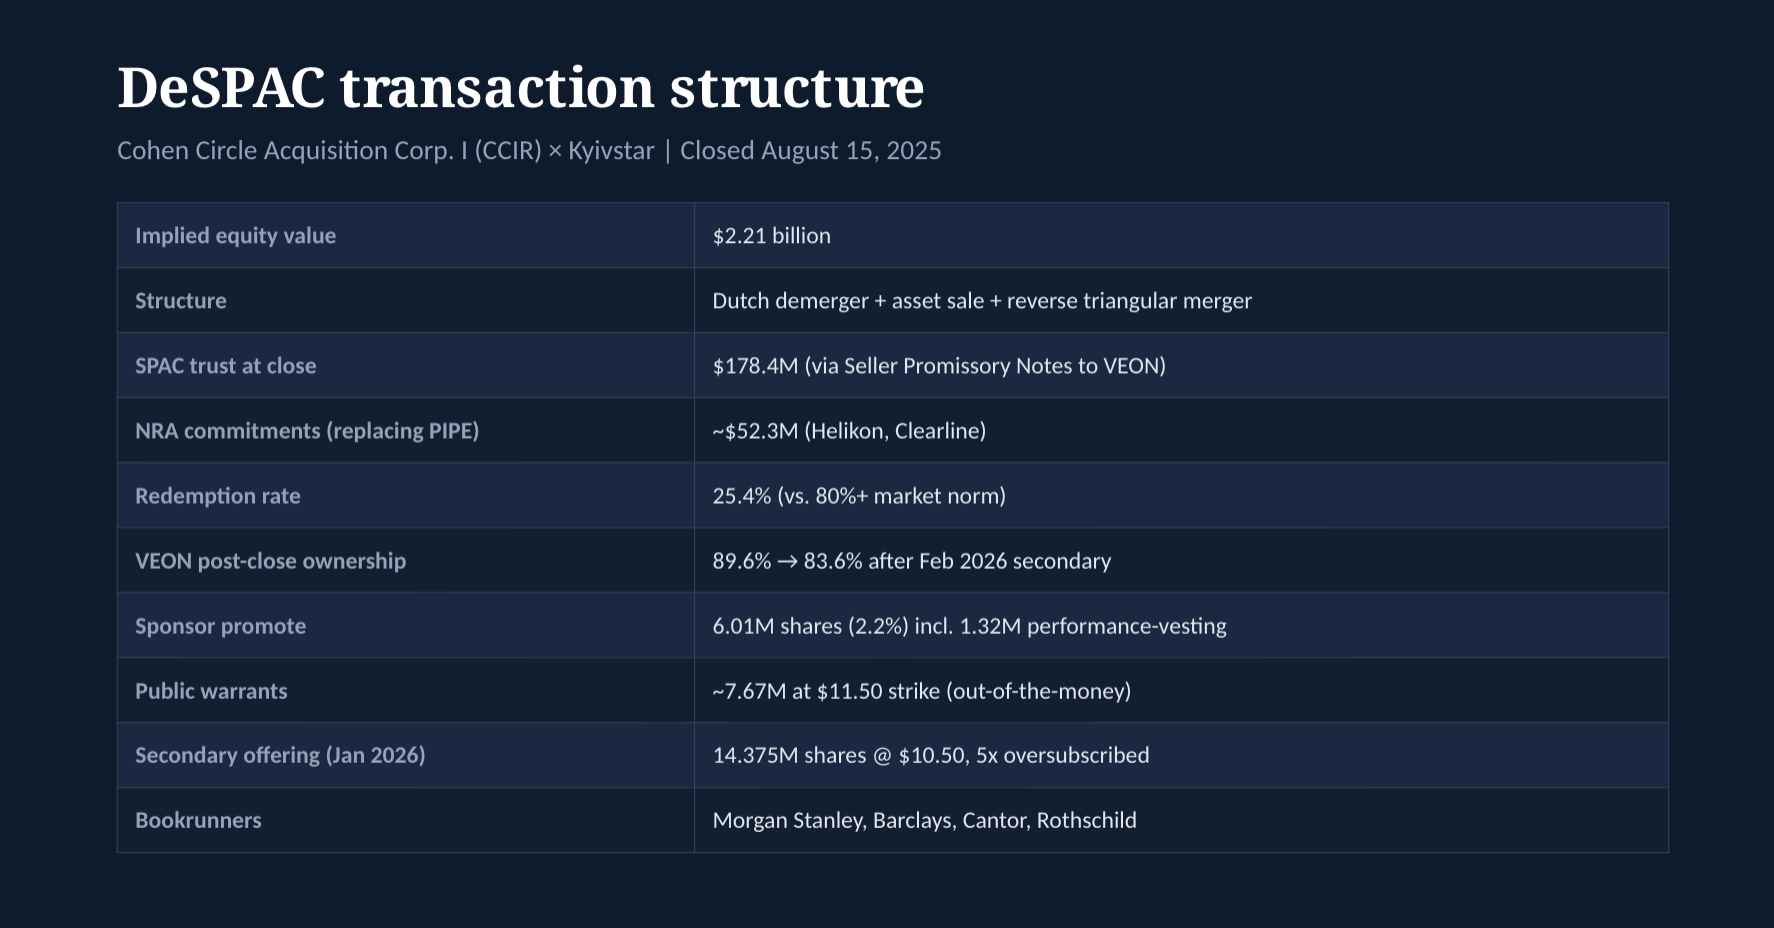Image resolution: width=1774 pixels, height=928 pixels.
Task: Select the "~$52.3M (Helikon, Clearline)" cell
Action: [x=849, y=431]
